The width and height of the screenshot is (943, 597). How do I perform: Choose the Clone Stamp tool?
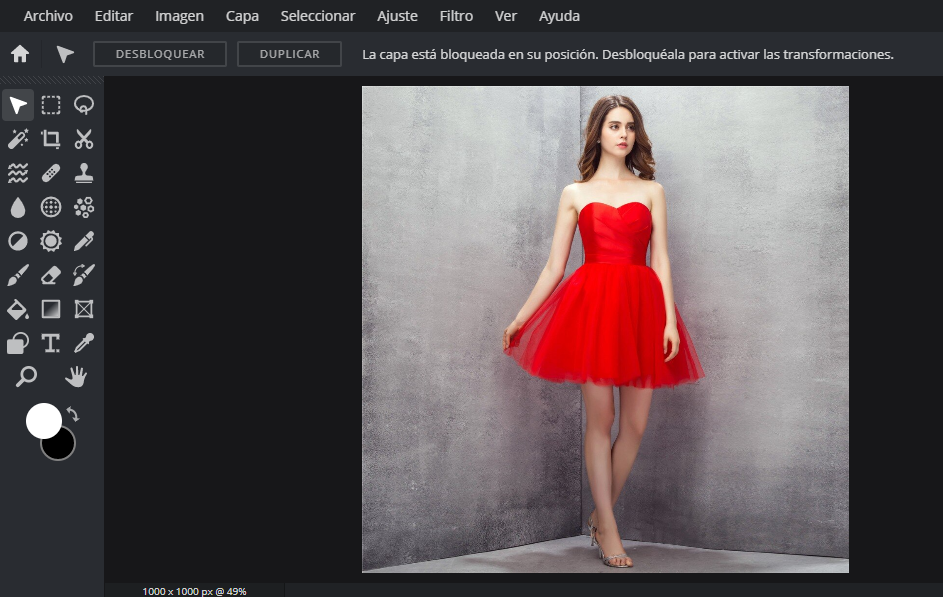tap(84, 173)
